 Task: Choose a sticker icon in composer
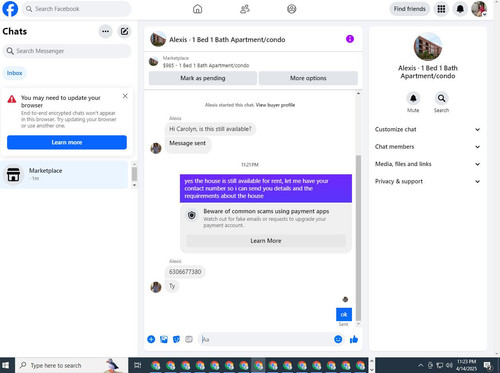[176, 339]
